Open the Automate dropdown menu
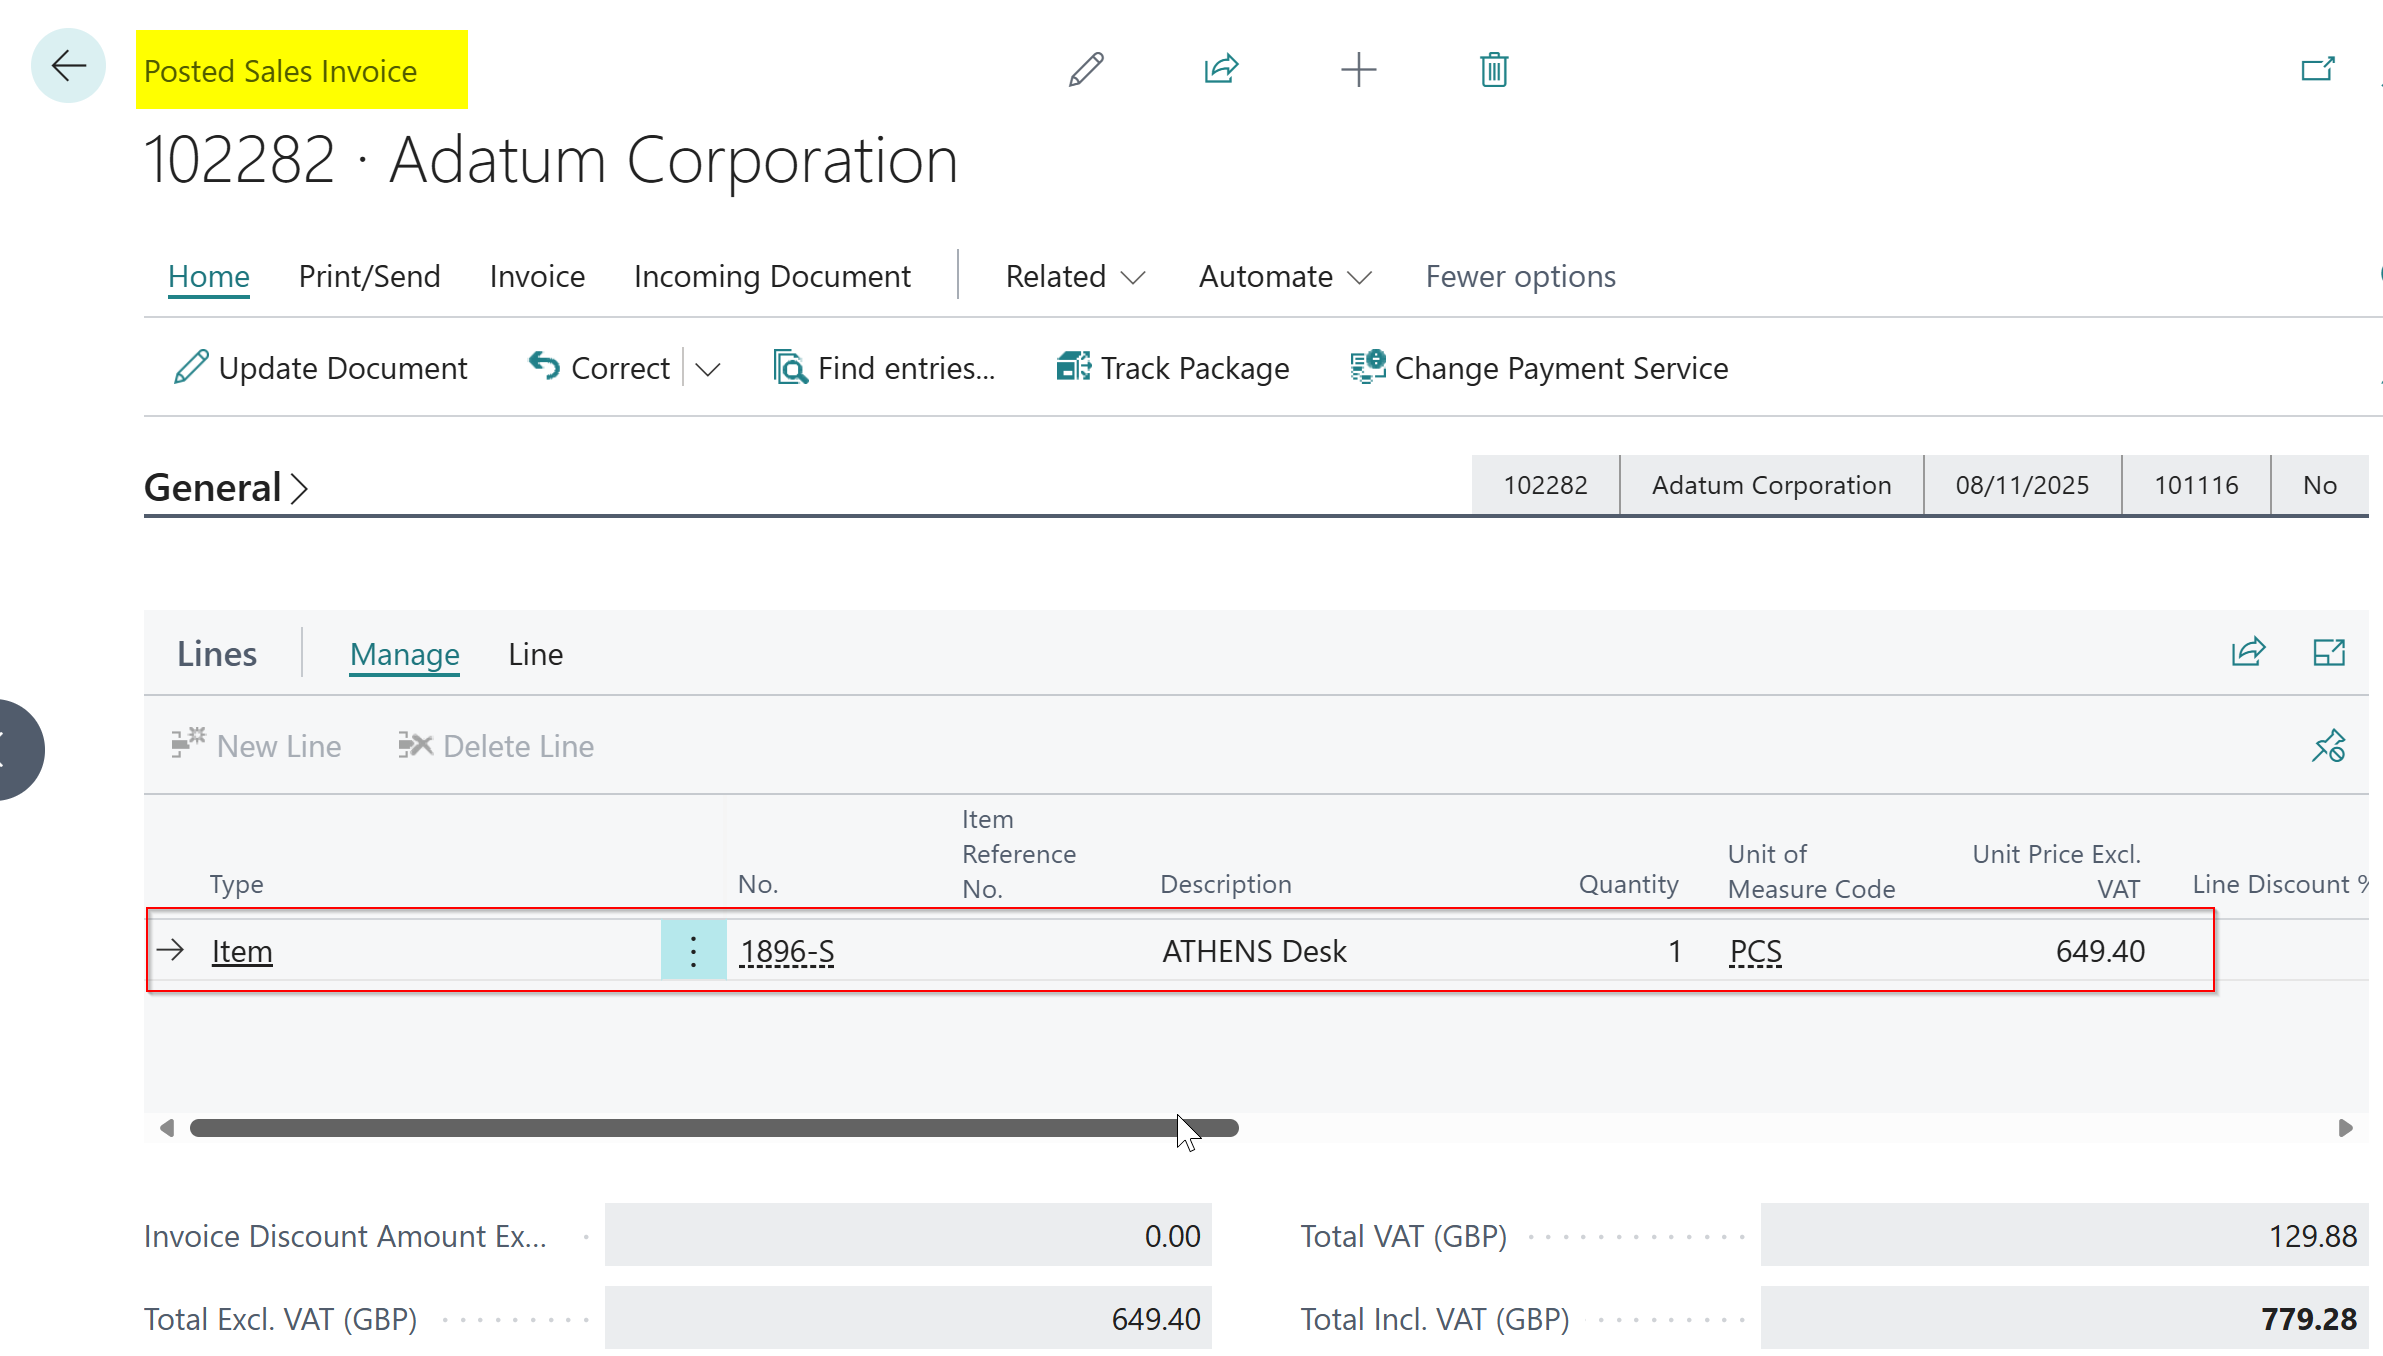 click(x=1285, y=276)
